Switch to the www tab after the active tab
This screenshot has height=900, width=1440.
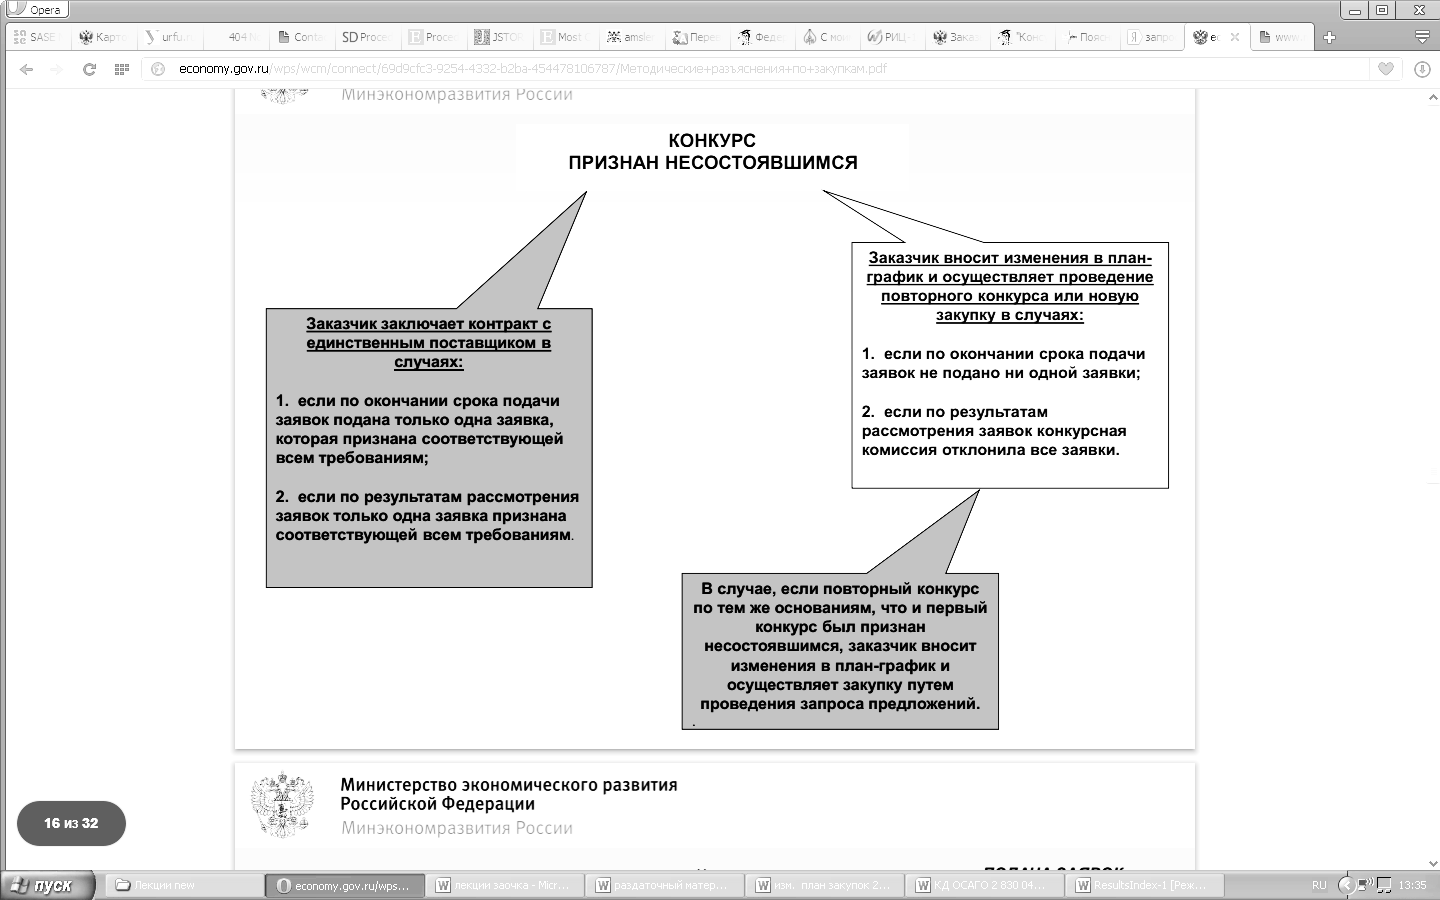coord(1282,37)
